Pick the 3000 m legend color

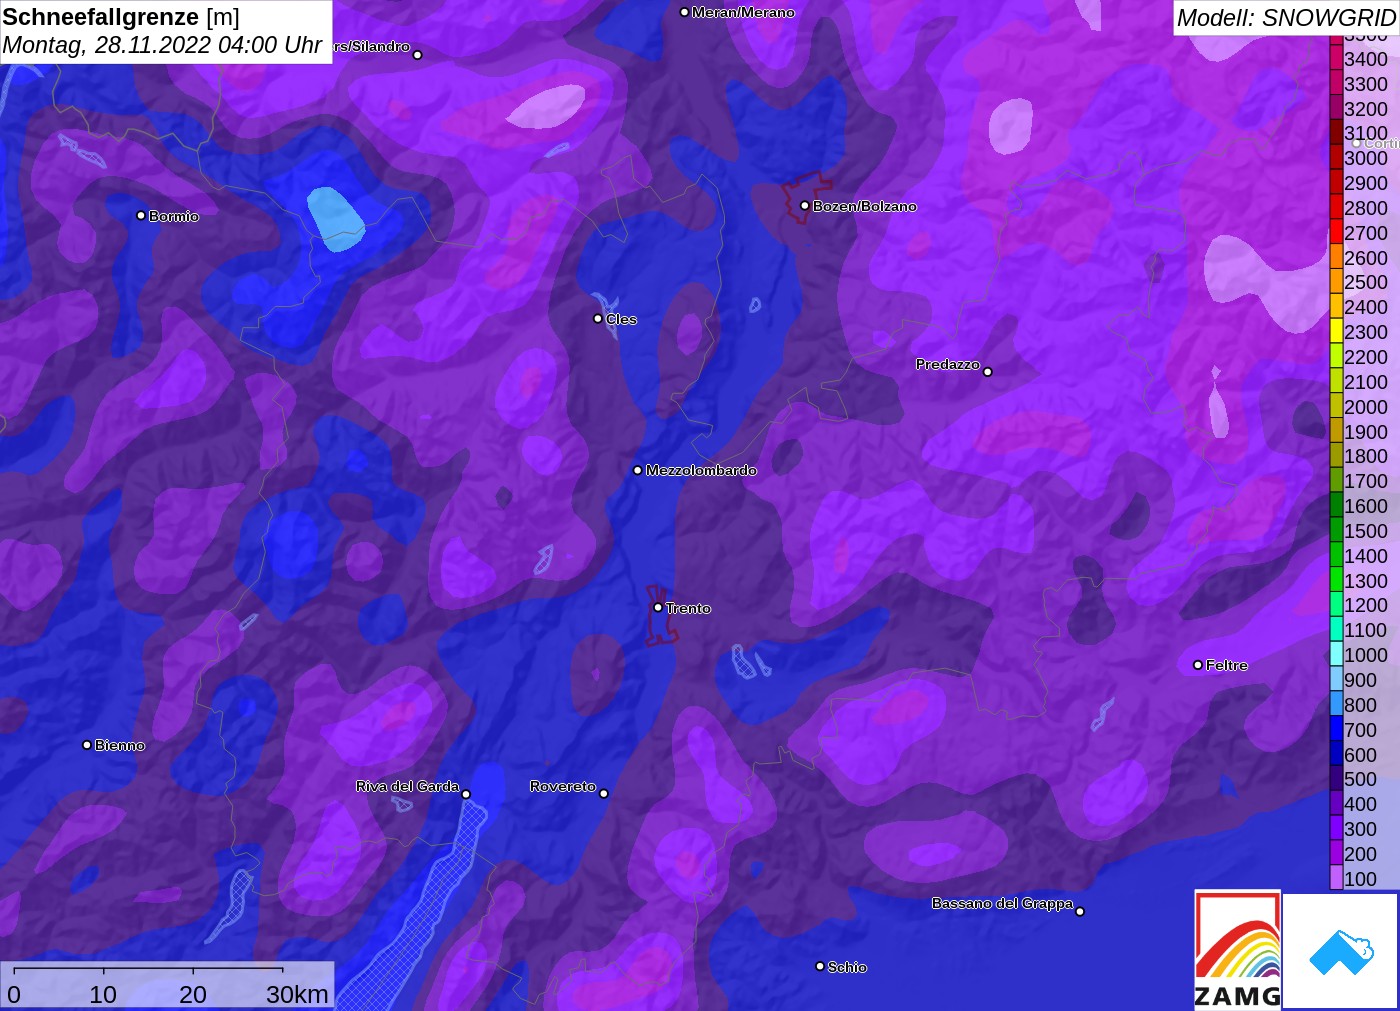[x=1336, y=158]
